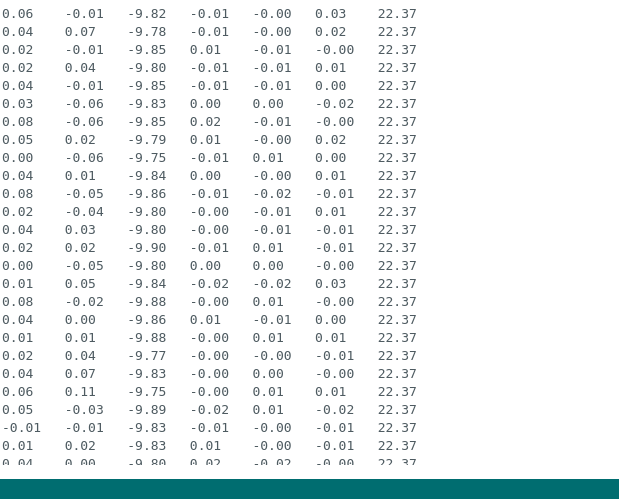Select the 0.06 value beside 0.11
This screenshot has height=499, width=619.
17,392
